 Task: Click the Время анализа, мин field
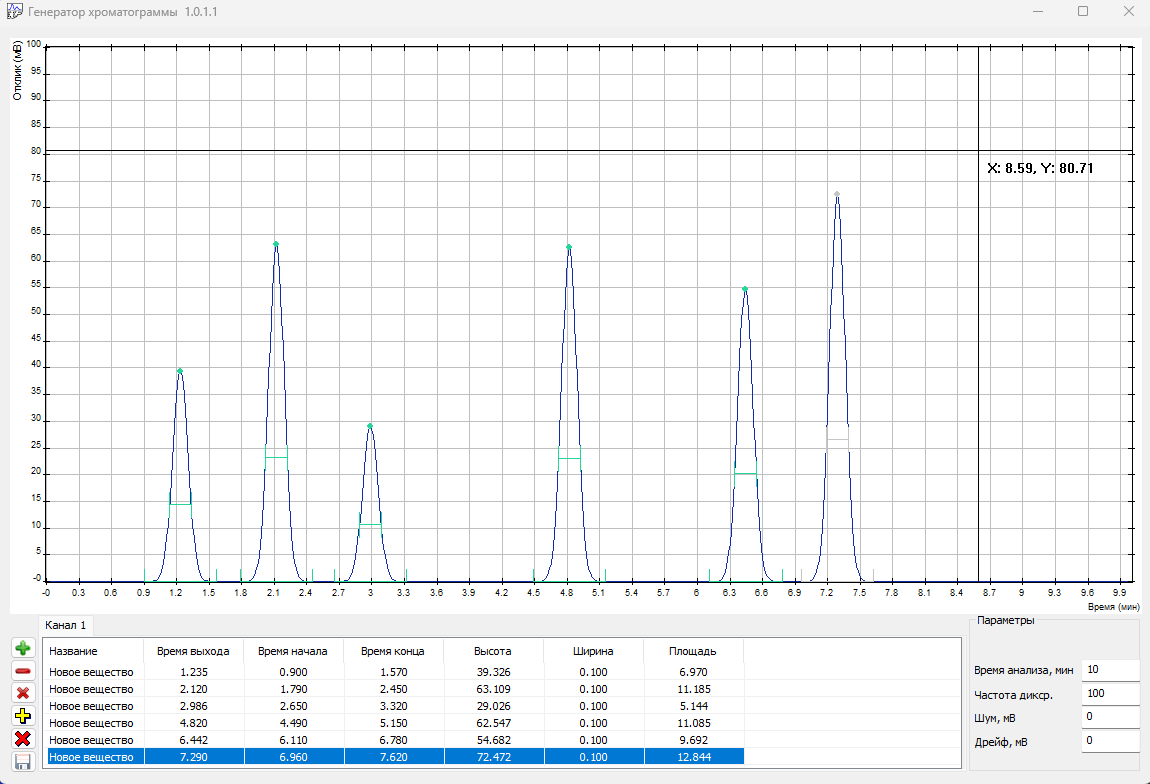[1110, 670]
